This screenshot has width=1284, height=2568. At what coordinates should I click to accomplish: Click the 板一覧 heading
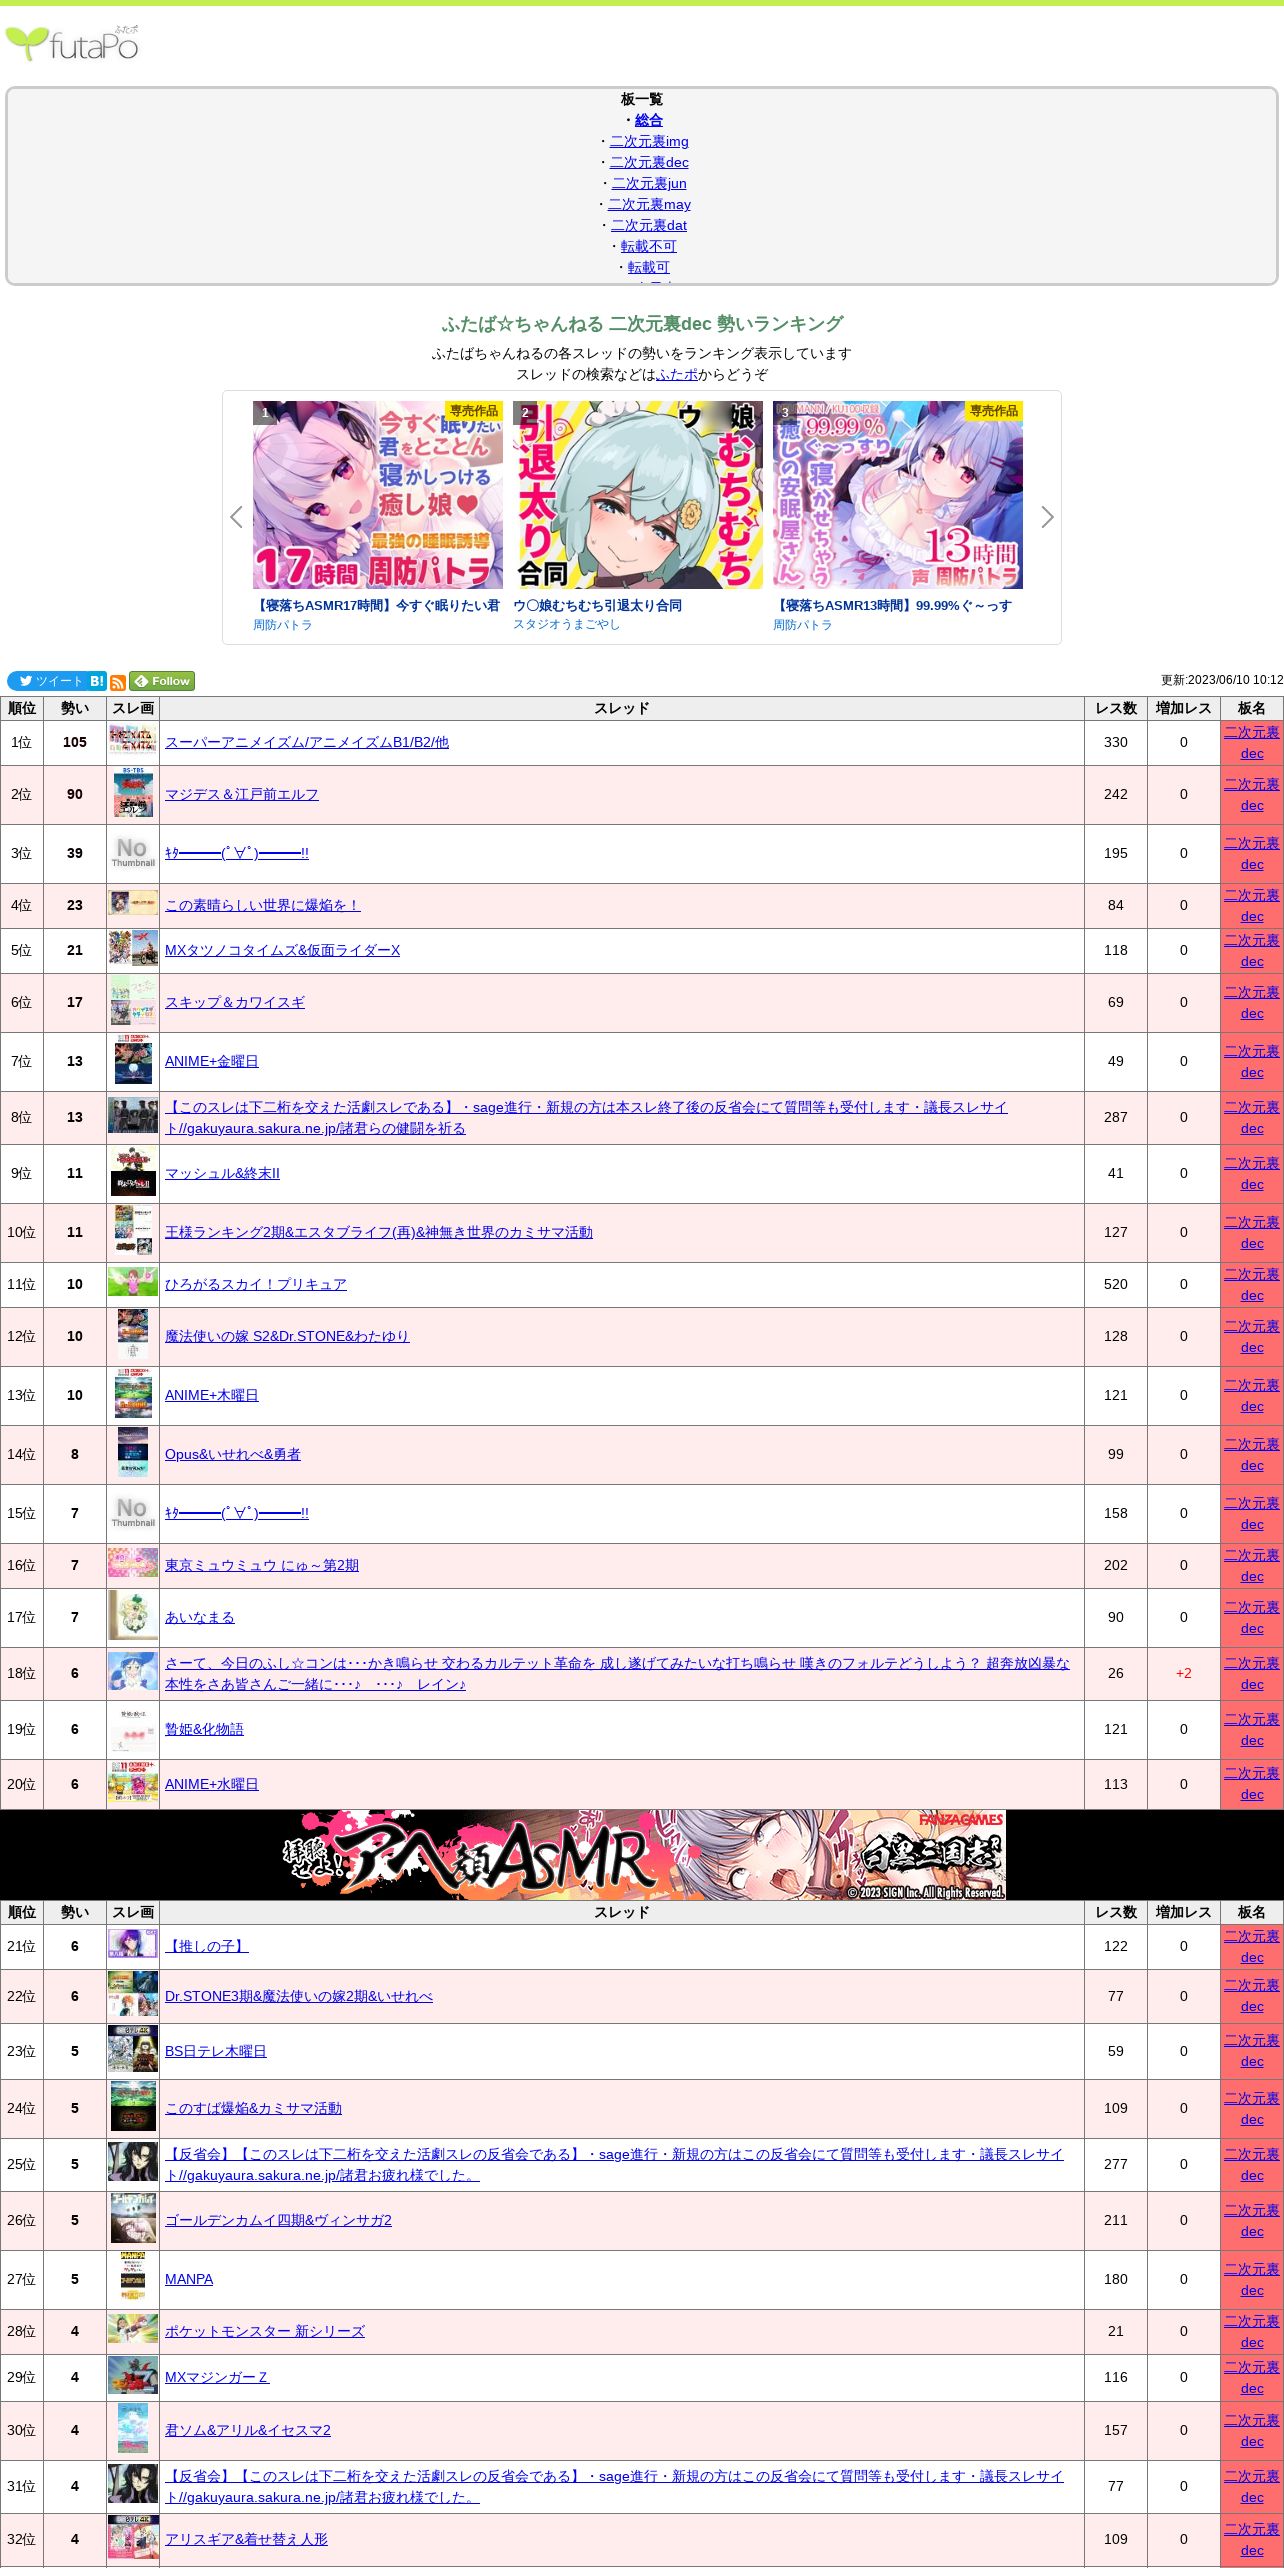coord(642,99)
